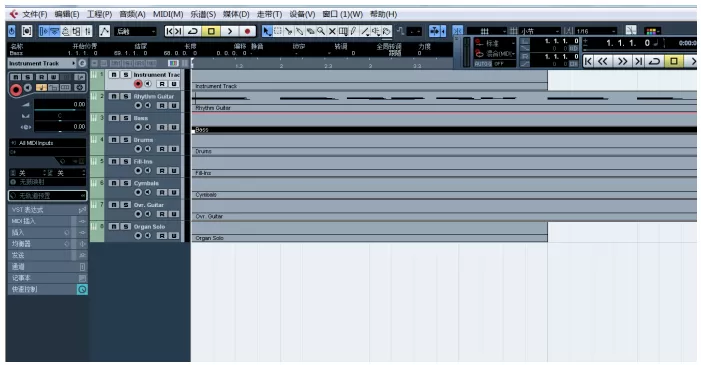This screenshot has height=365, width=701.
Task: Toggle Snap on/off button
Action: click(457, 31)
